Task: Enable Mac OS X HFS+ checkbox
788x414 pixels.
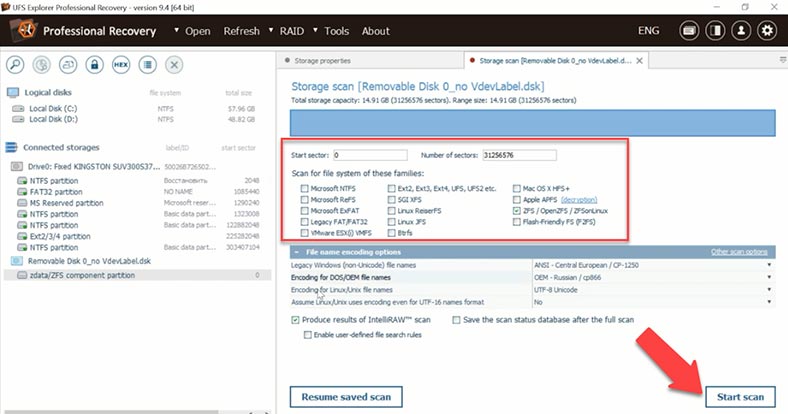Action: tap(517, 188)
